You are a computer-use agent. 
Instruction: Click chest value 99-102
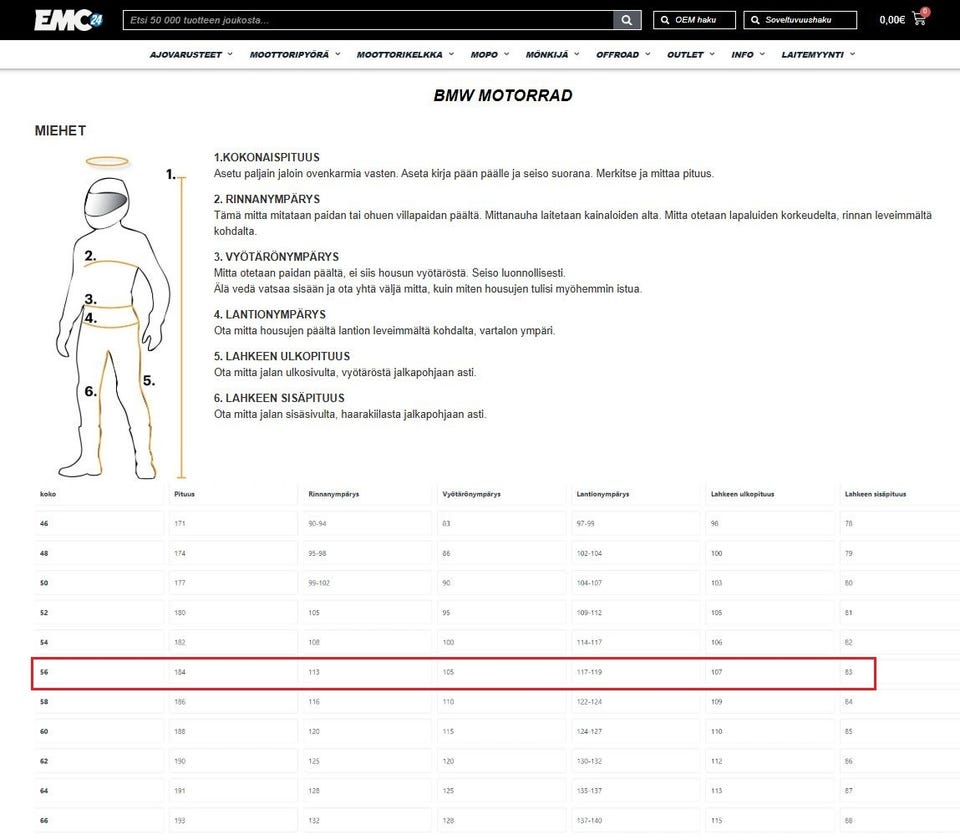(319, 583)
